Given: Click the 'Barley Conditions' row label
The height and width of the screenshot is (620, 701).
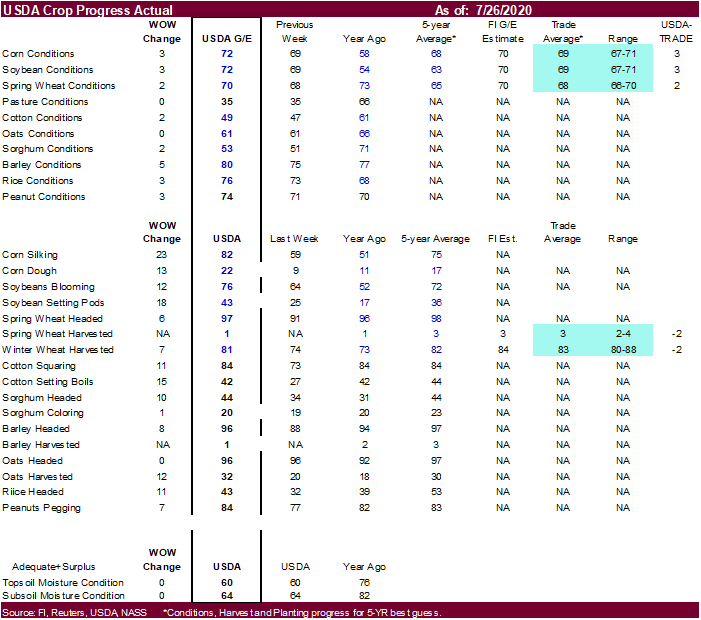Looking at the screenshot, I should (42, 165).
